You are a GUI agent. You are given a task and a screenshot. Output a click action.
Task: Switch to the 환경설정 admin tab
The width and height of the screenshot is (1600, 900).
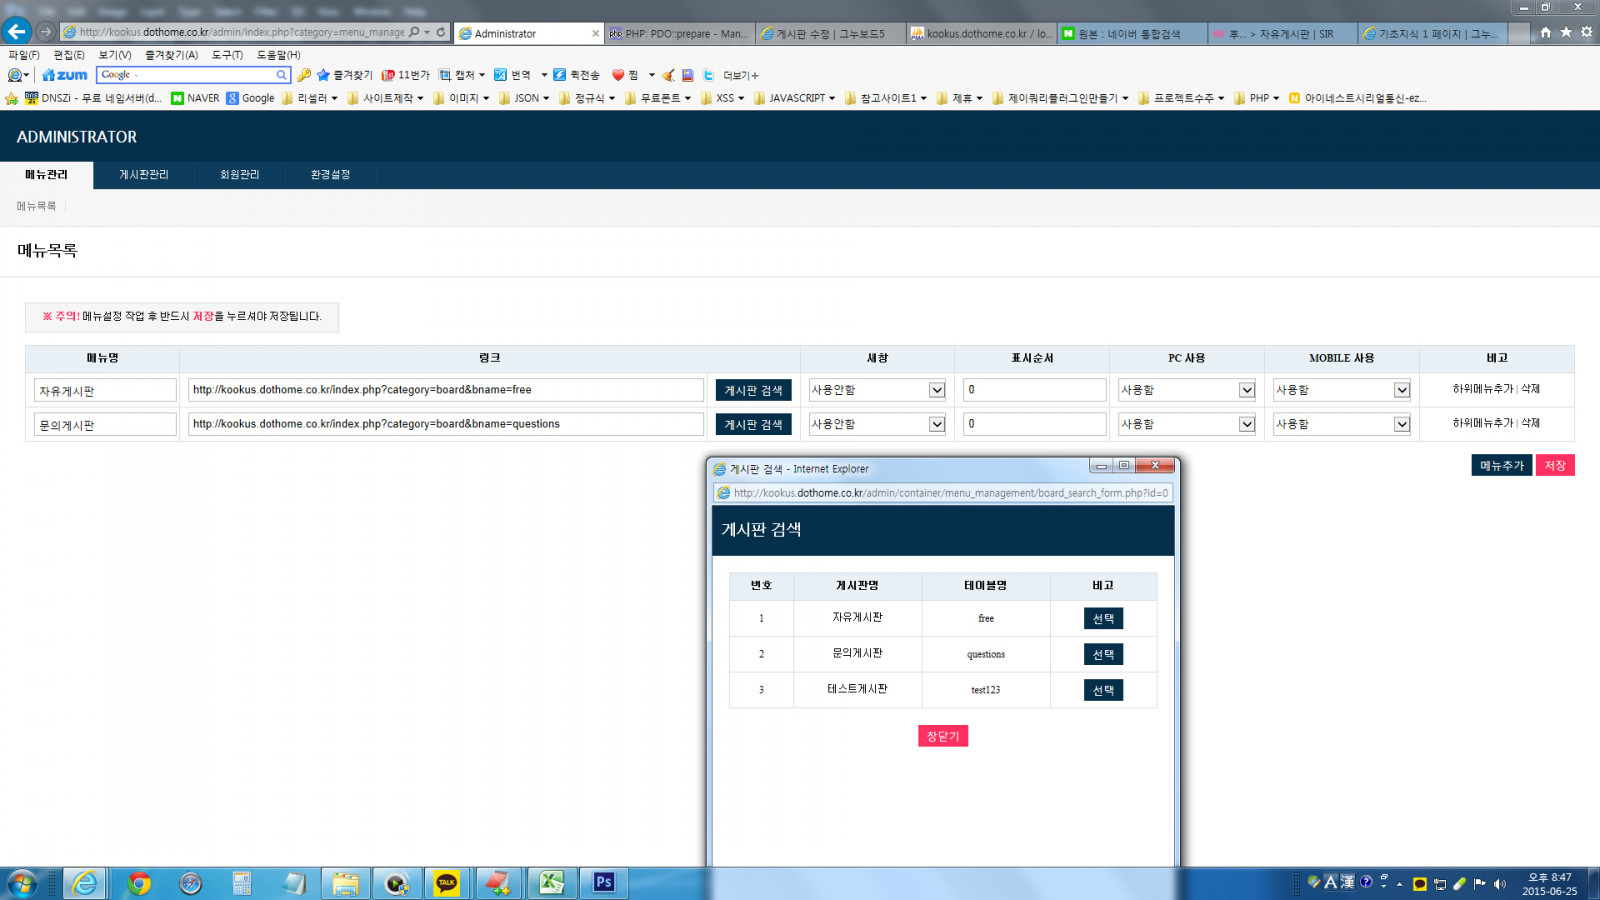pyautogui.click(x=330, y=175)
